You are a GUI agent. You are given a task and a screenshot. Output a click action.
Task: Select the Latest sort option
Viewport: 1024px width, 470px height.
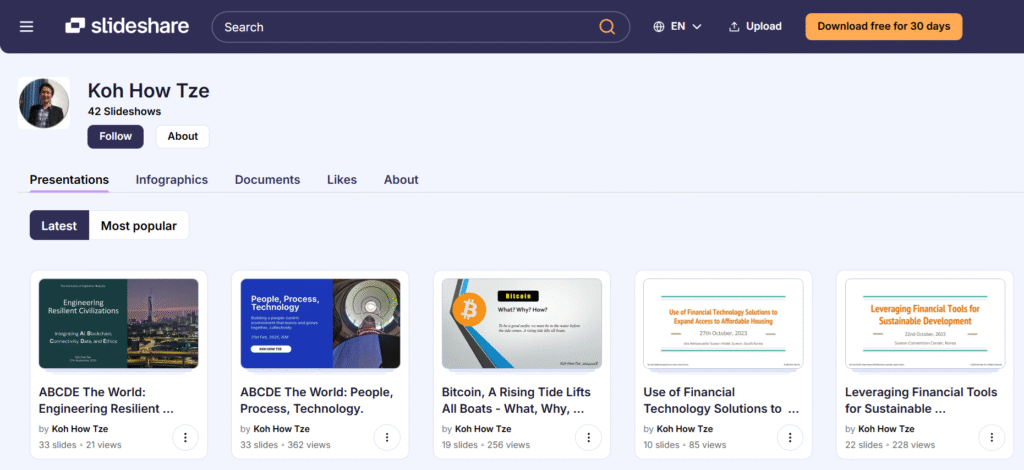pyautogui.click(x=59, y=226)
